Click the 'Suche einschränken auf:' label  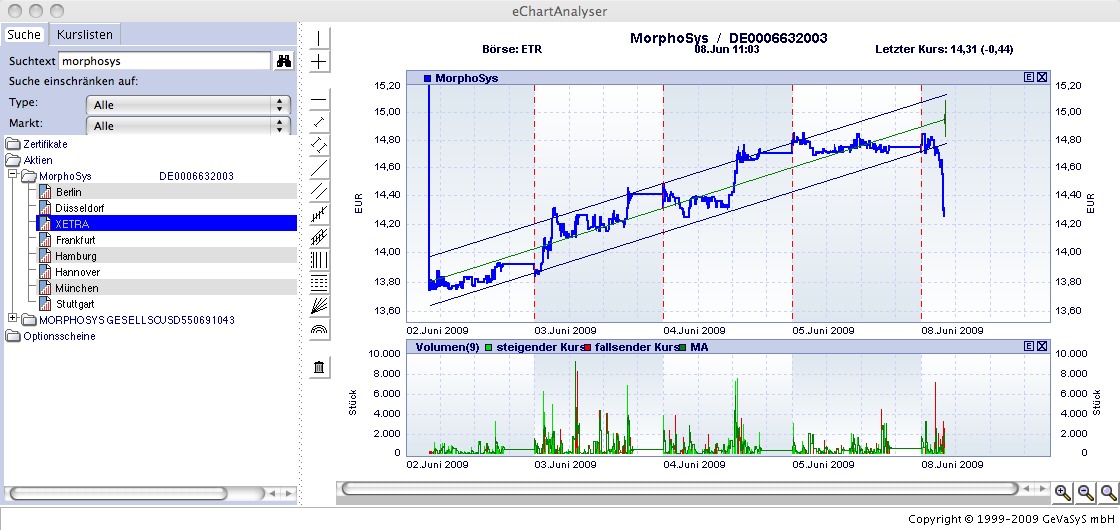74,81
